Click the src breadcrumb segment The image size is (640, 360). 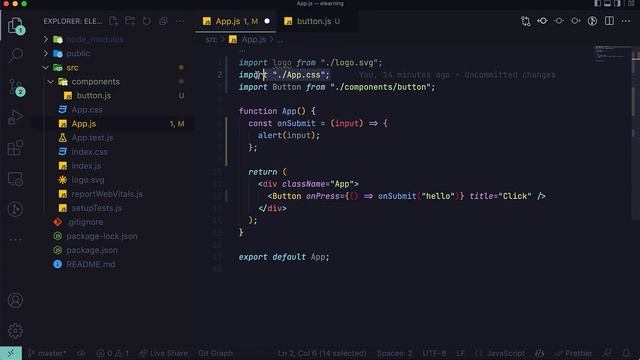coord(211,40)
